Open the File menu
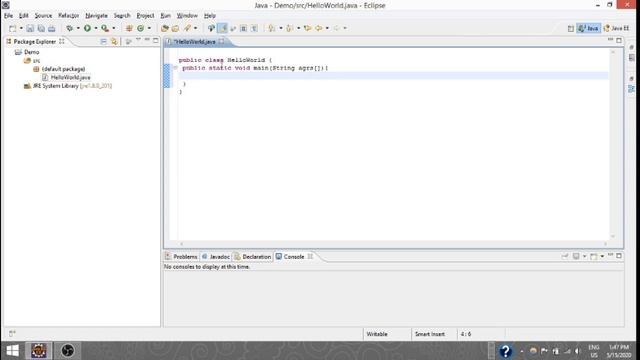The height and width of the screenshot is (360, 640). click(8, 16)
